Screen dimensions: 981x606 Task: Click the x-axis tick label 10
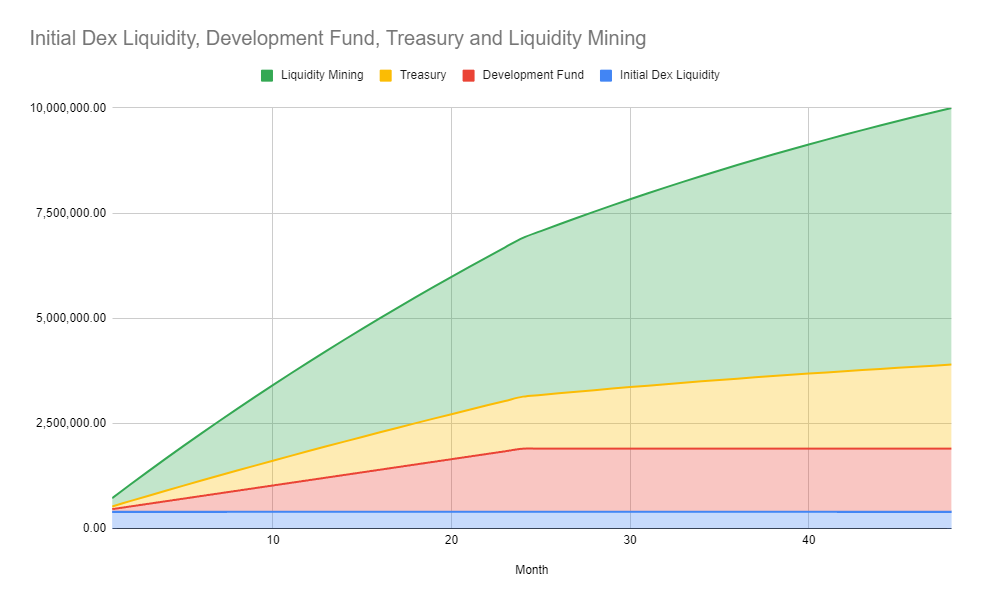272,541
